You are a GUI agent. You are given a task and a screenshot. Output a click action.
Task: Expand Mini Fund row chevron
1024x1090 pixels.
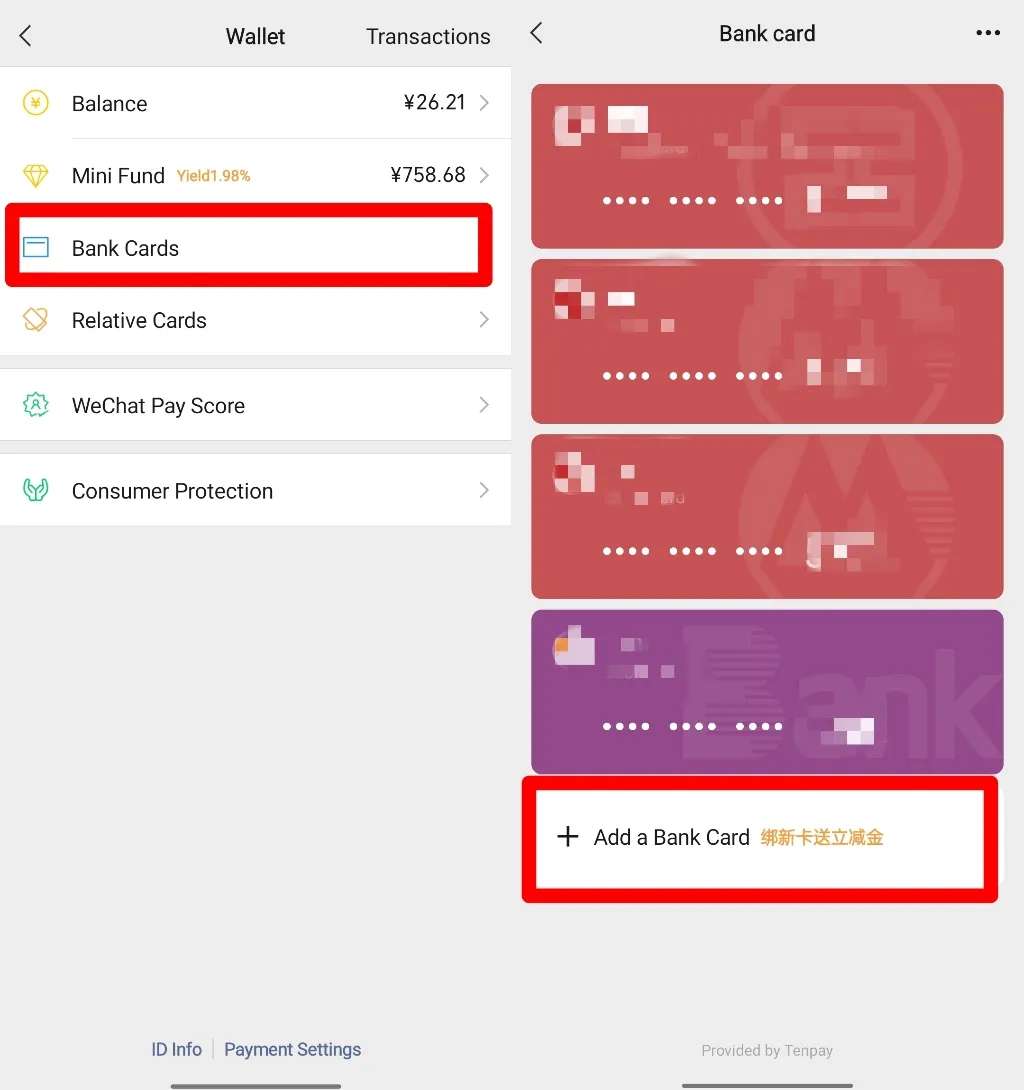(484, 175)
